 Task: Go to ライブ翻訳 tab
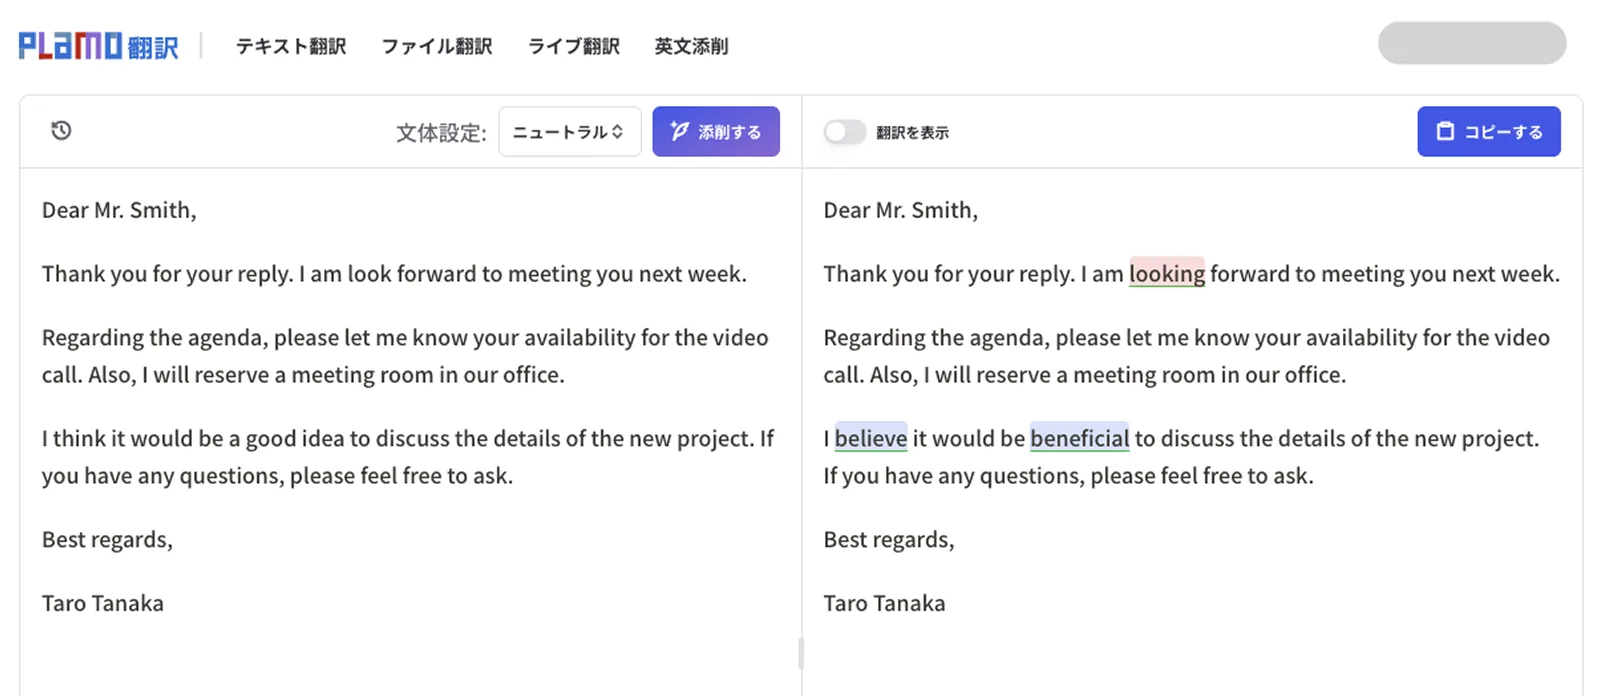(574, 46)
